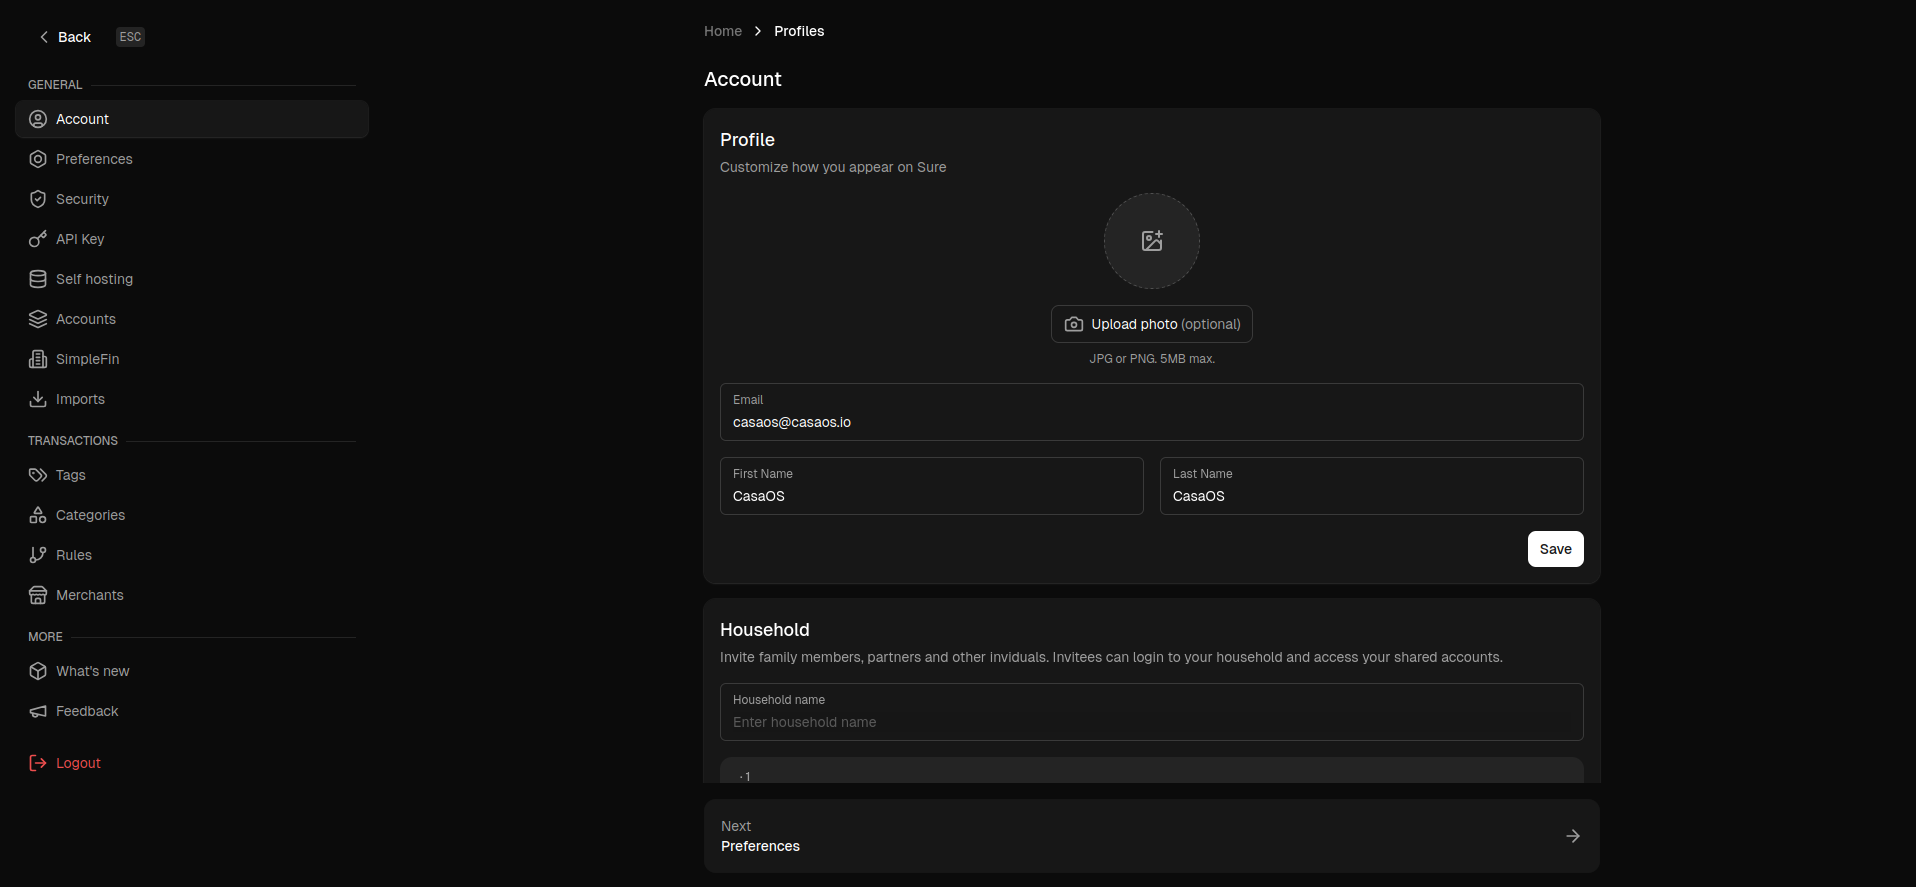Focus the Household name input field

[1151, 722]
